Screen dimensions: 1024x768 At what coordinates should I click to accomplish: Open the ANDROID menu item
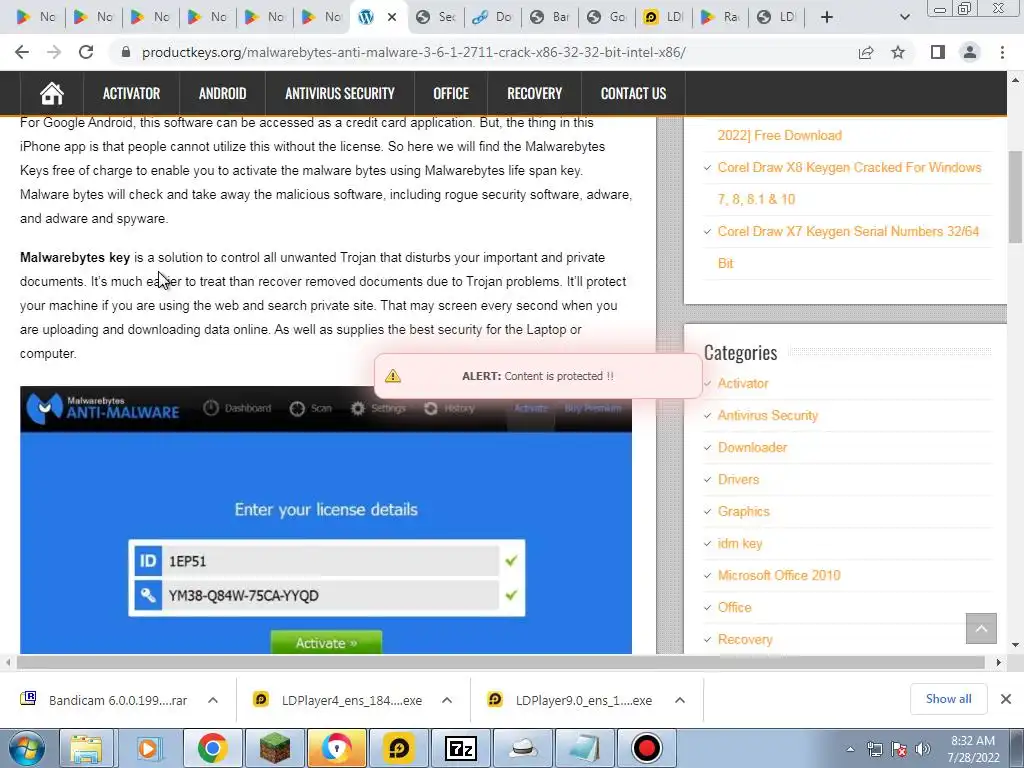coord(223,93)
